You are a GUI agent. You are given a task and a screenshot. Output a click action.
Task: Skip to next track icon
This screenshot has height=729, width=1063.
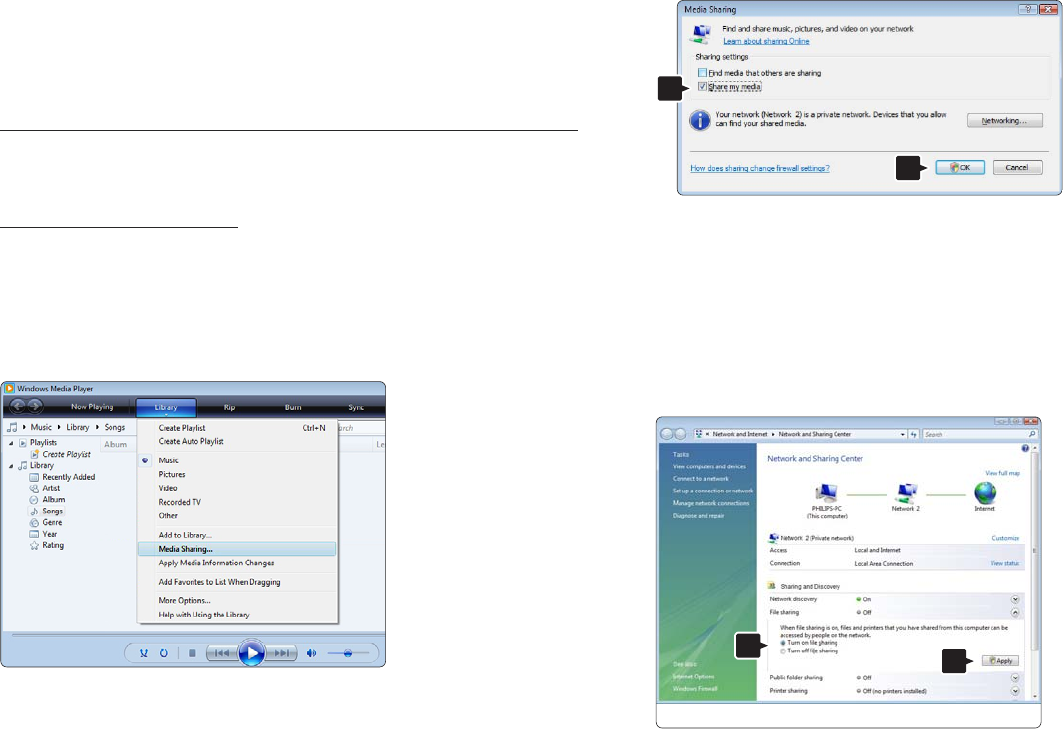[284, 653]
